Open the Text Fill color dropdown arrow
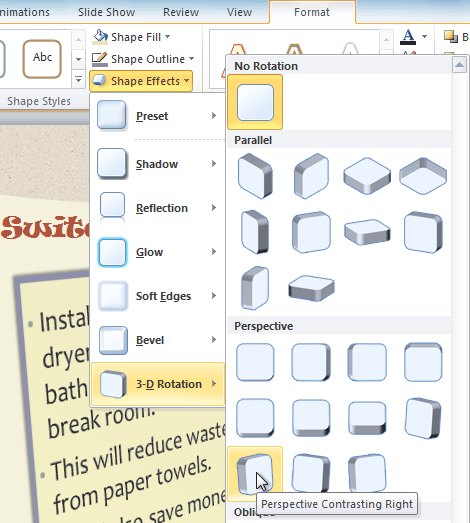The height and width of the screenshot is (523, 470). click(424, 36)
